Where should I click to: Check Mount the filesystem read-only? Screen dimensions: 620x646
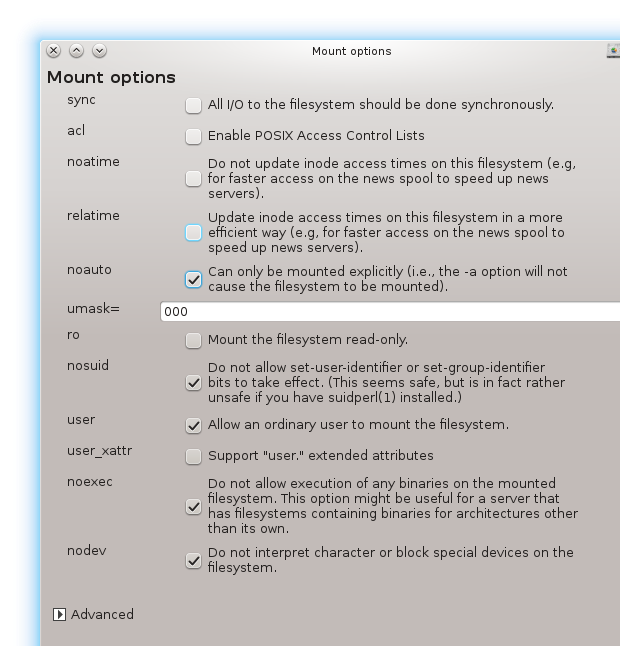[193, 340]
